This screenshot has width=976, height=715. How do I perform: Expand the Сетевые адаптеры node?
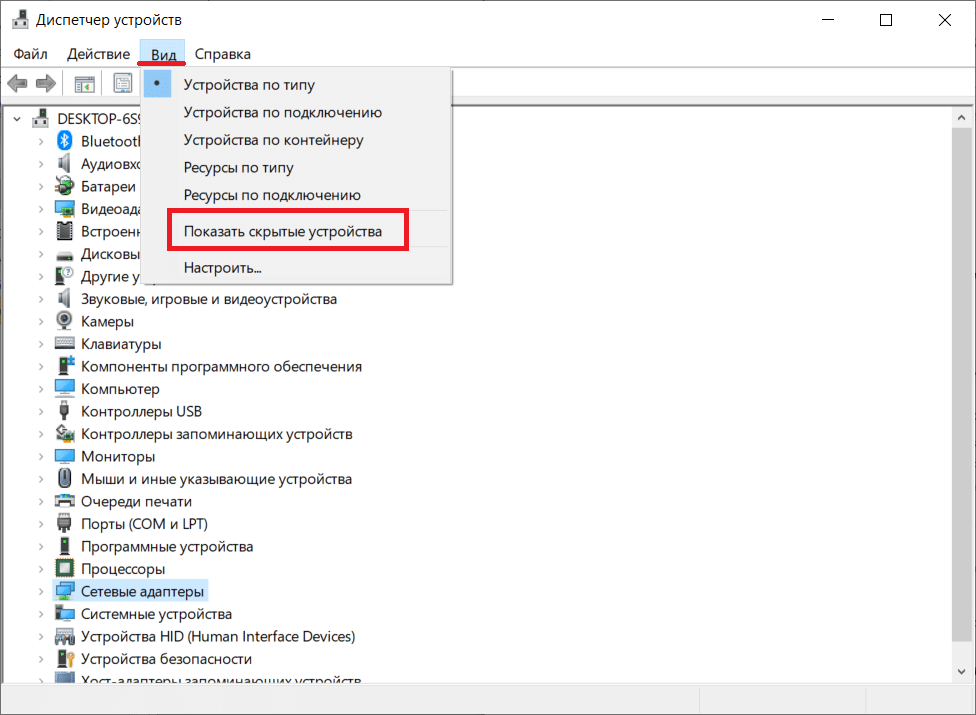(41, 592)
